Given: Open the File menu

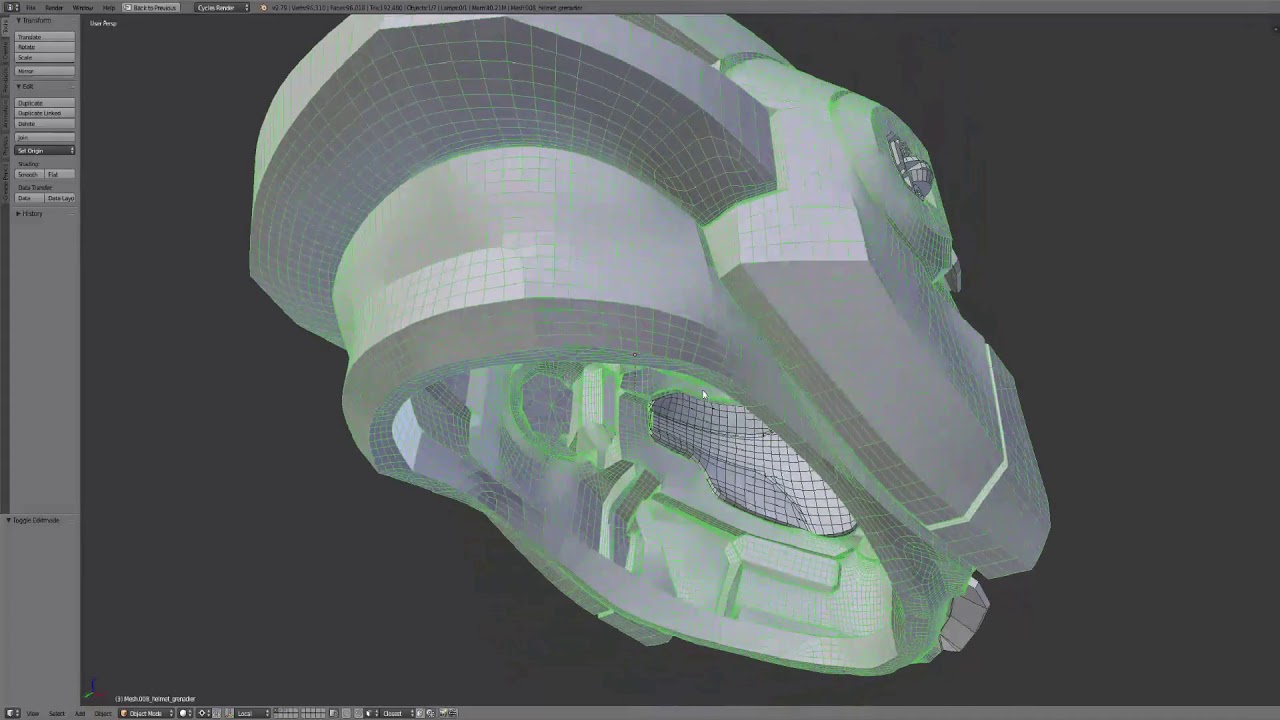Looking at the screenshot, I should tap(31, 8).
